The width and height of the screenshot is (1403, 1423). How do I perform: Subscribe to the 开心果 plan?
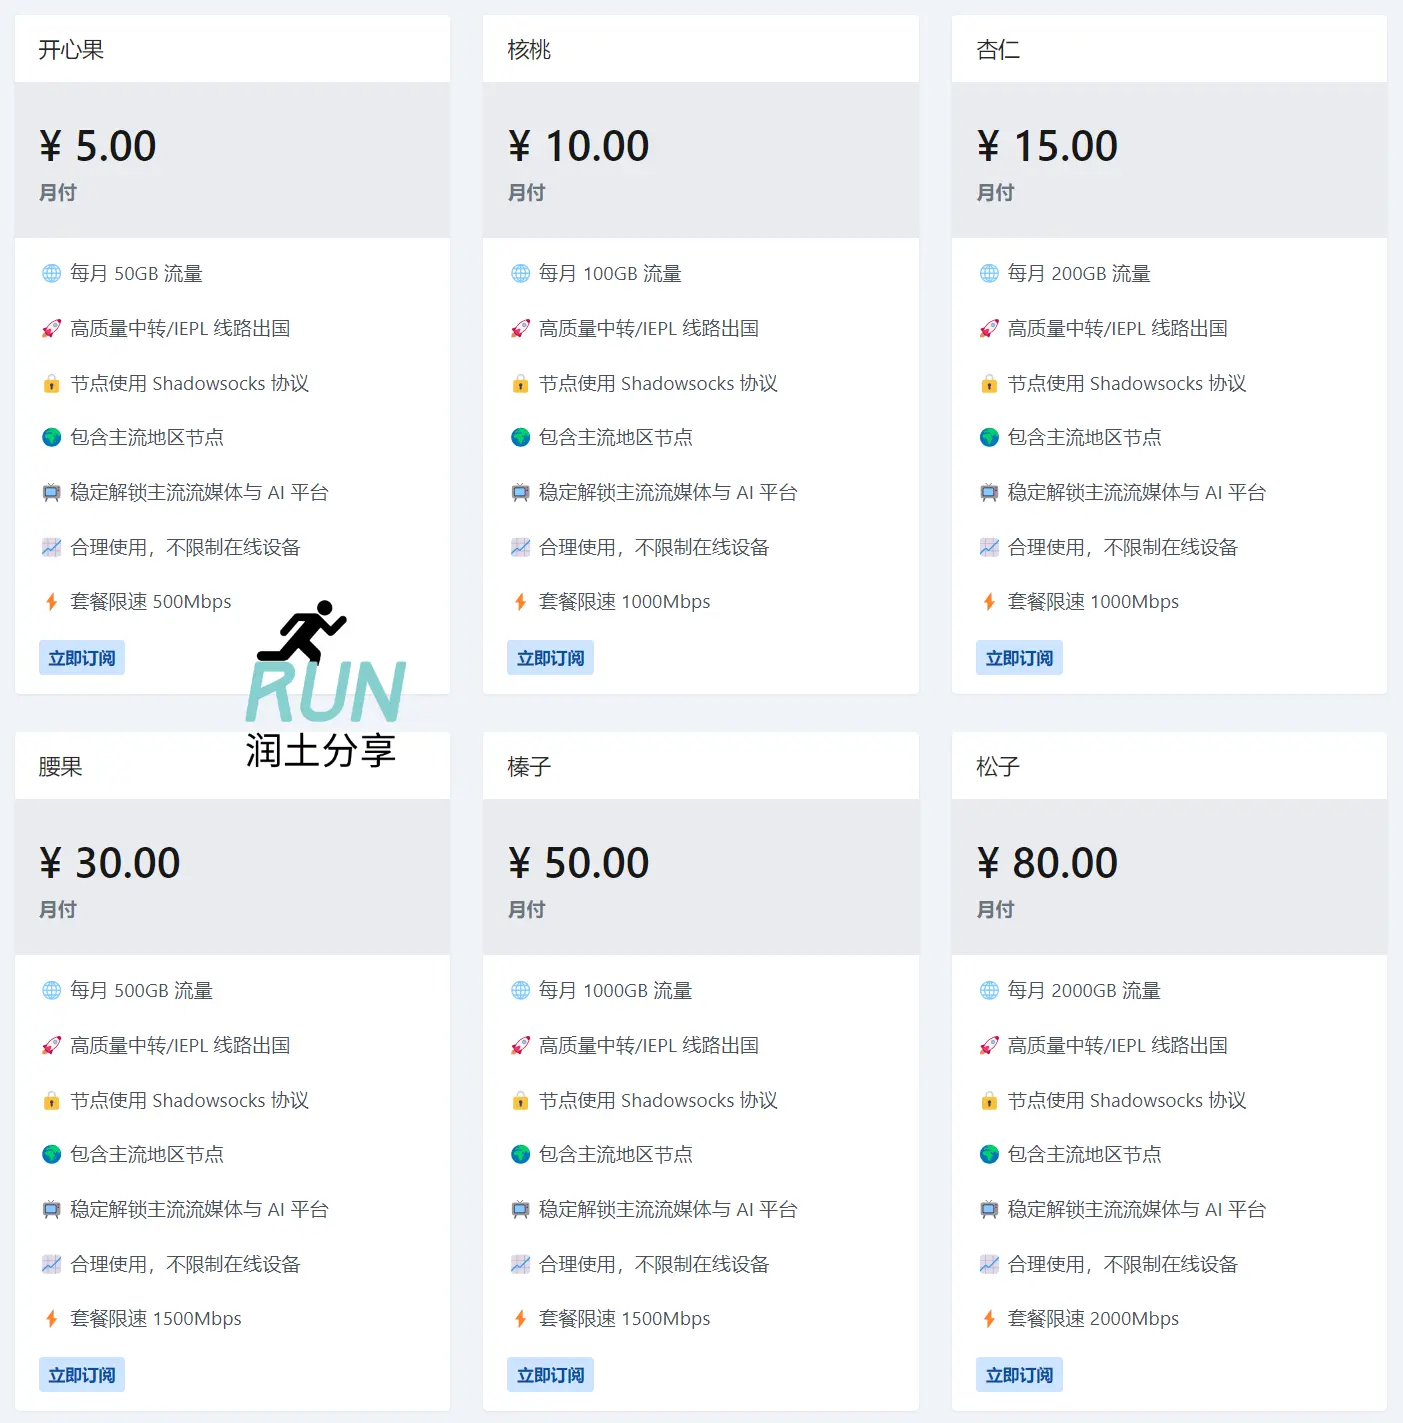(81, 657)
